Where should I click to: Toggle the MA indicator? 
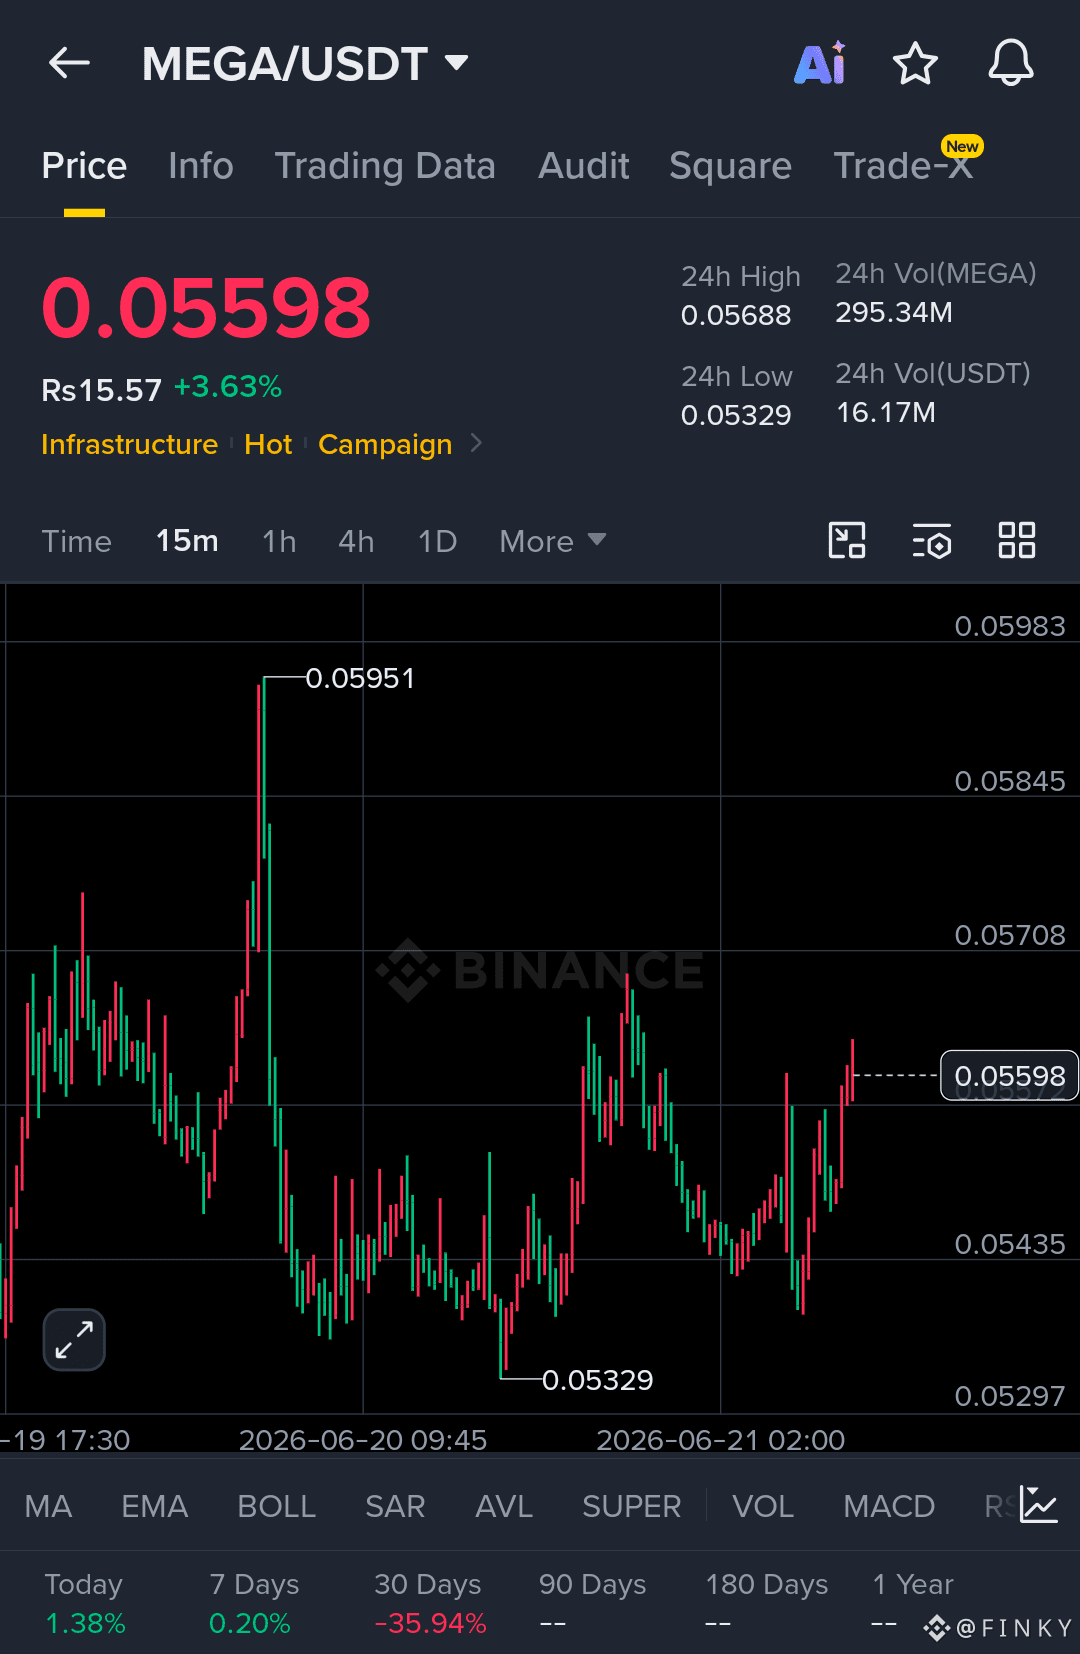[x=48, y=1506]
